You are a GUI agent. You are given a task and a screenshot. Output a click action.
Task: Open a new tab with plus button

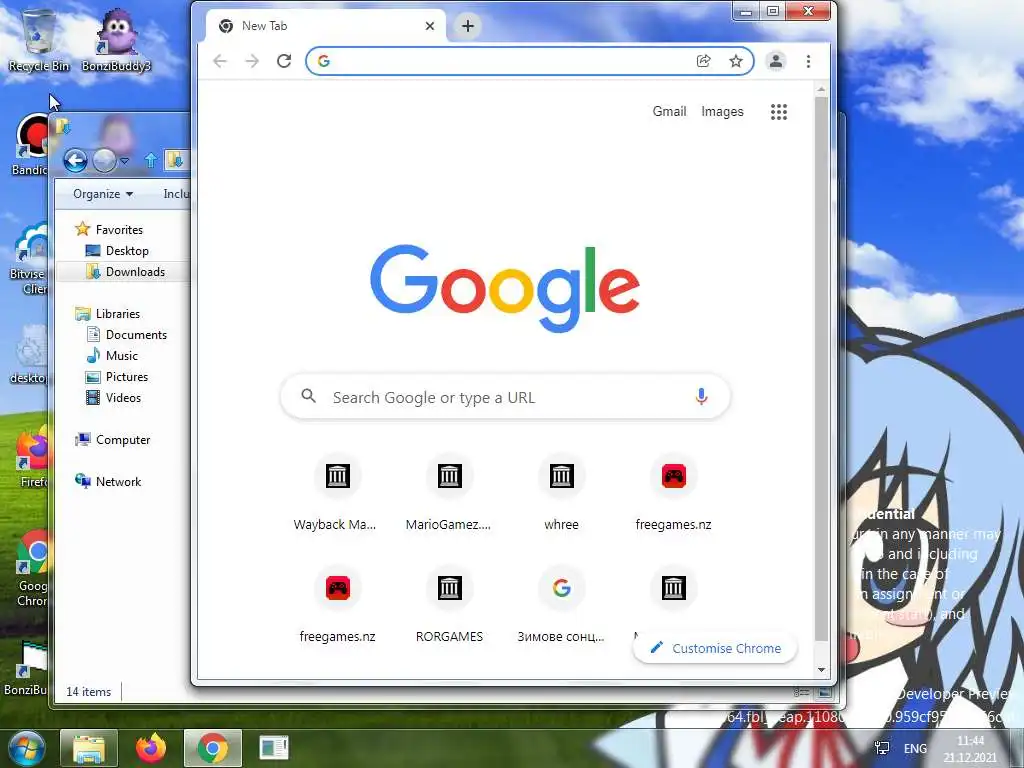(x=468, y=26)
